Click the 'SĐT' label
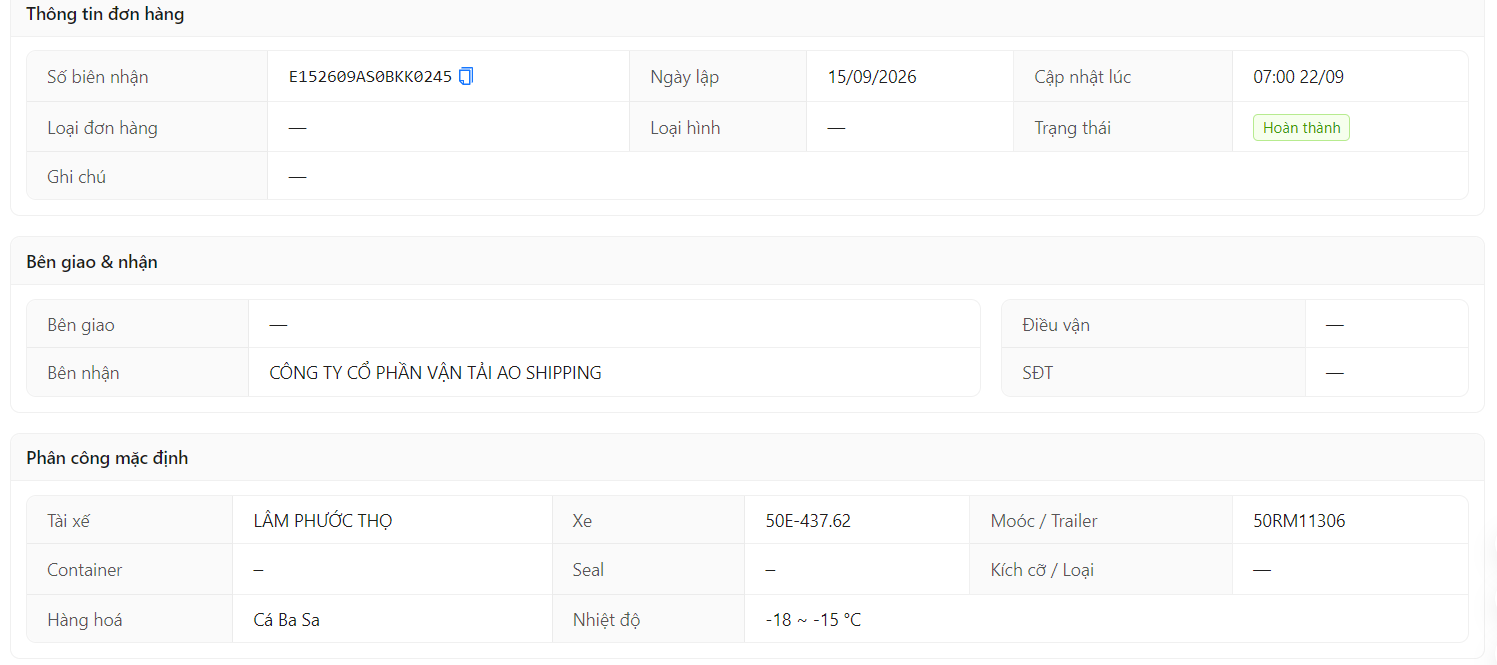Viewport: 1497px width, 665px height. tap(1038, 373)
